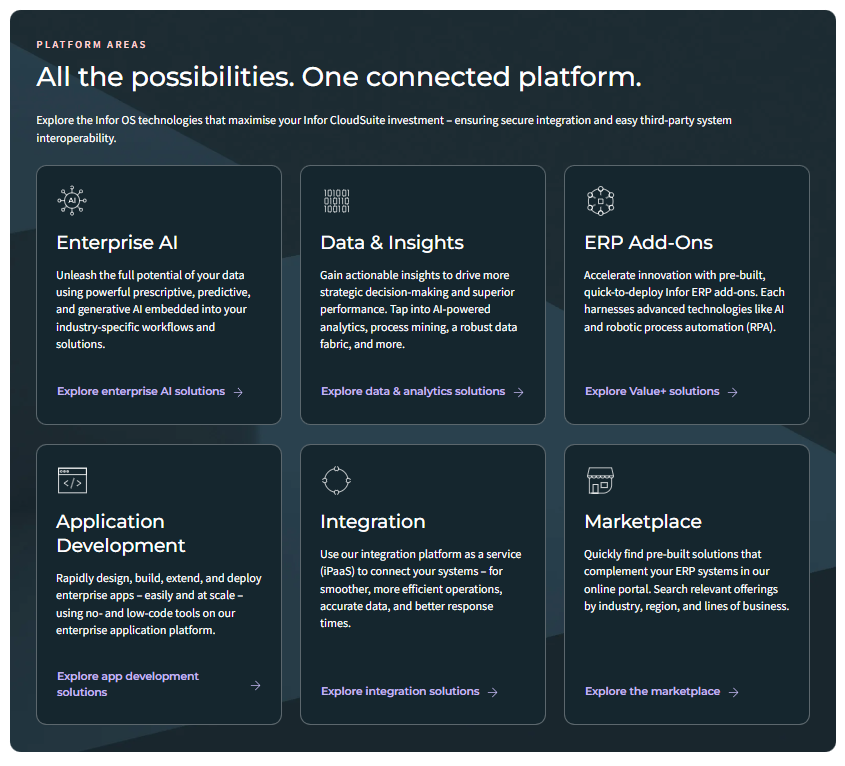Select the Data & Insights card heading

(x=392, y=243)
